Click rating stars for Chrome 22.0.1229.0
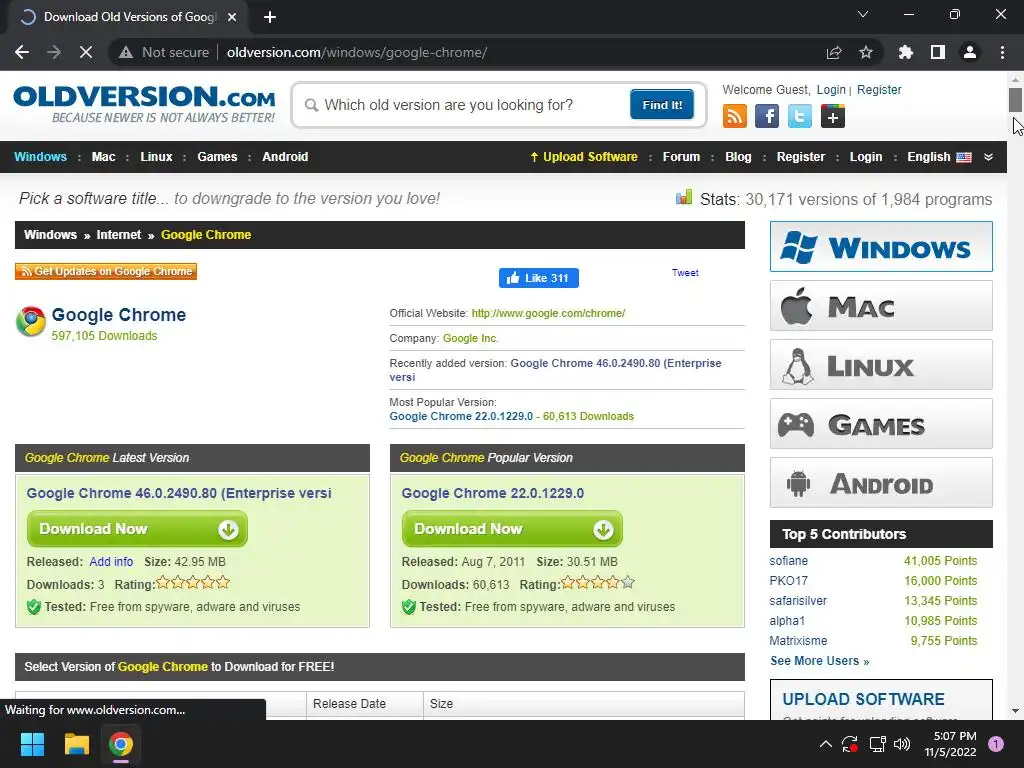The height and width of the screenshot is (768, 1024). (598, 583)
